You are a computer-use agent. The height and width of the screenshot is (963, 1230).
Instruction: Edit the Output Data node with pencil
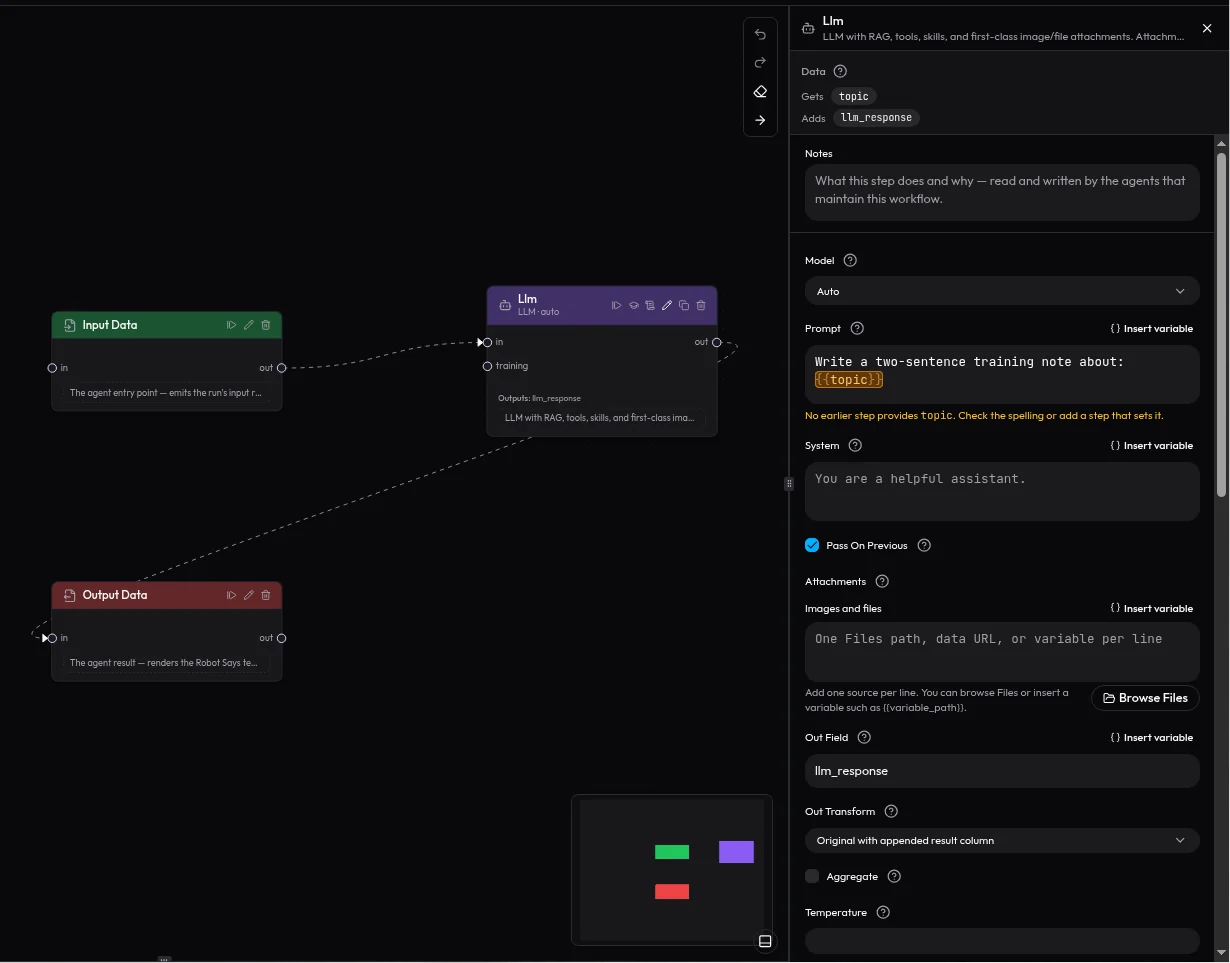(249, 595)
